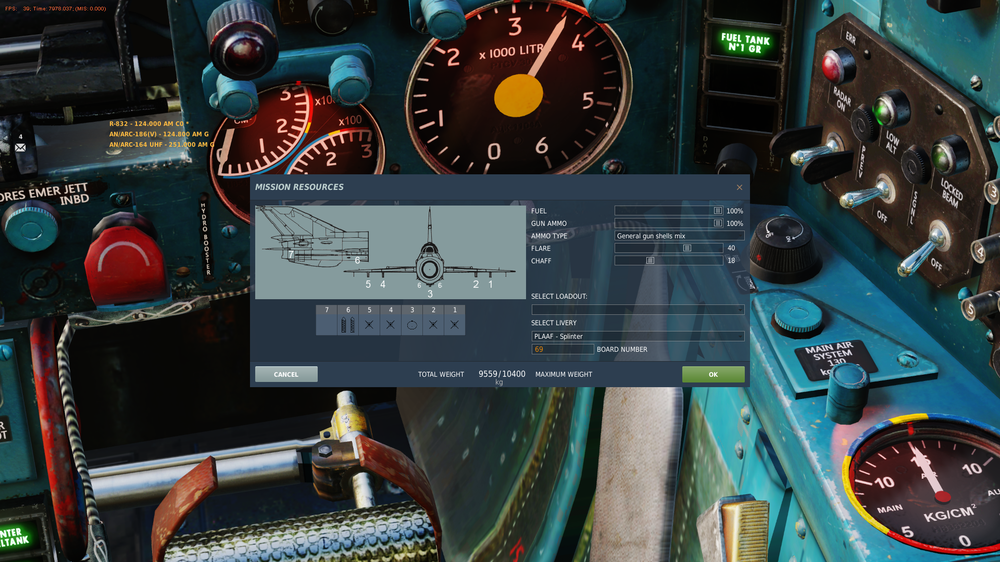Click the aircraft side-view tail diagram
This screenshot has width=1000, height=562.
coord(312,237)
